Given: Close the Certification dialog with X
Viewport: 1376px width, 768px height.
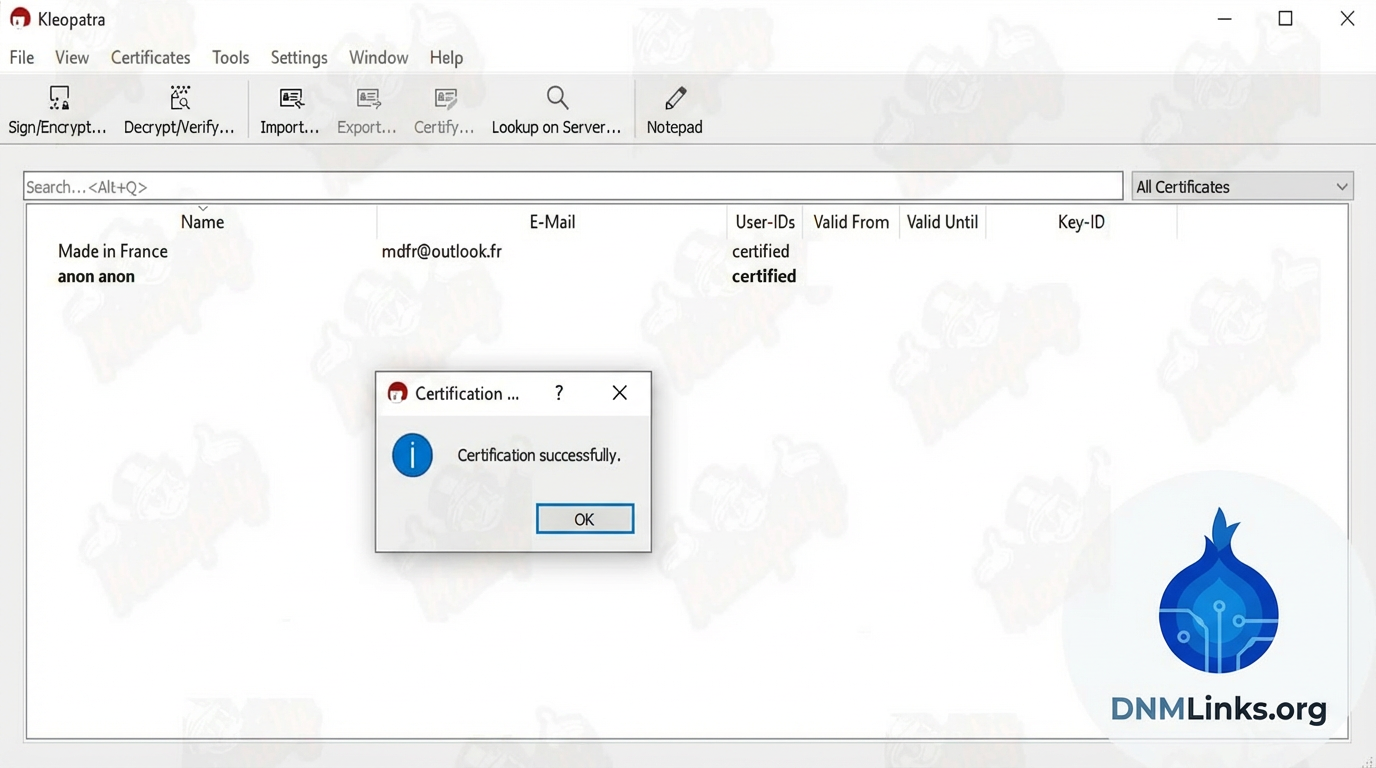Looking at the screenshot, I should point(620,393).
